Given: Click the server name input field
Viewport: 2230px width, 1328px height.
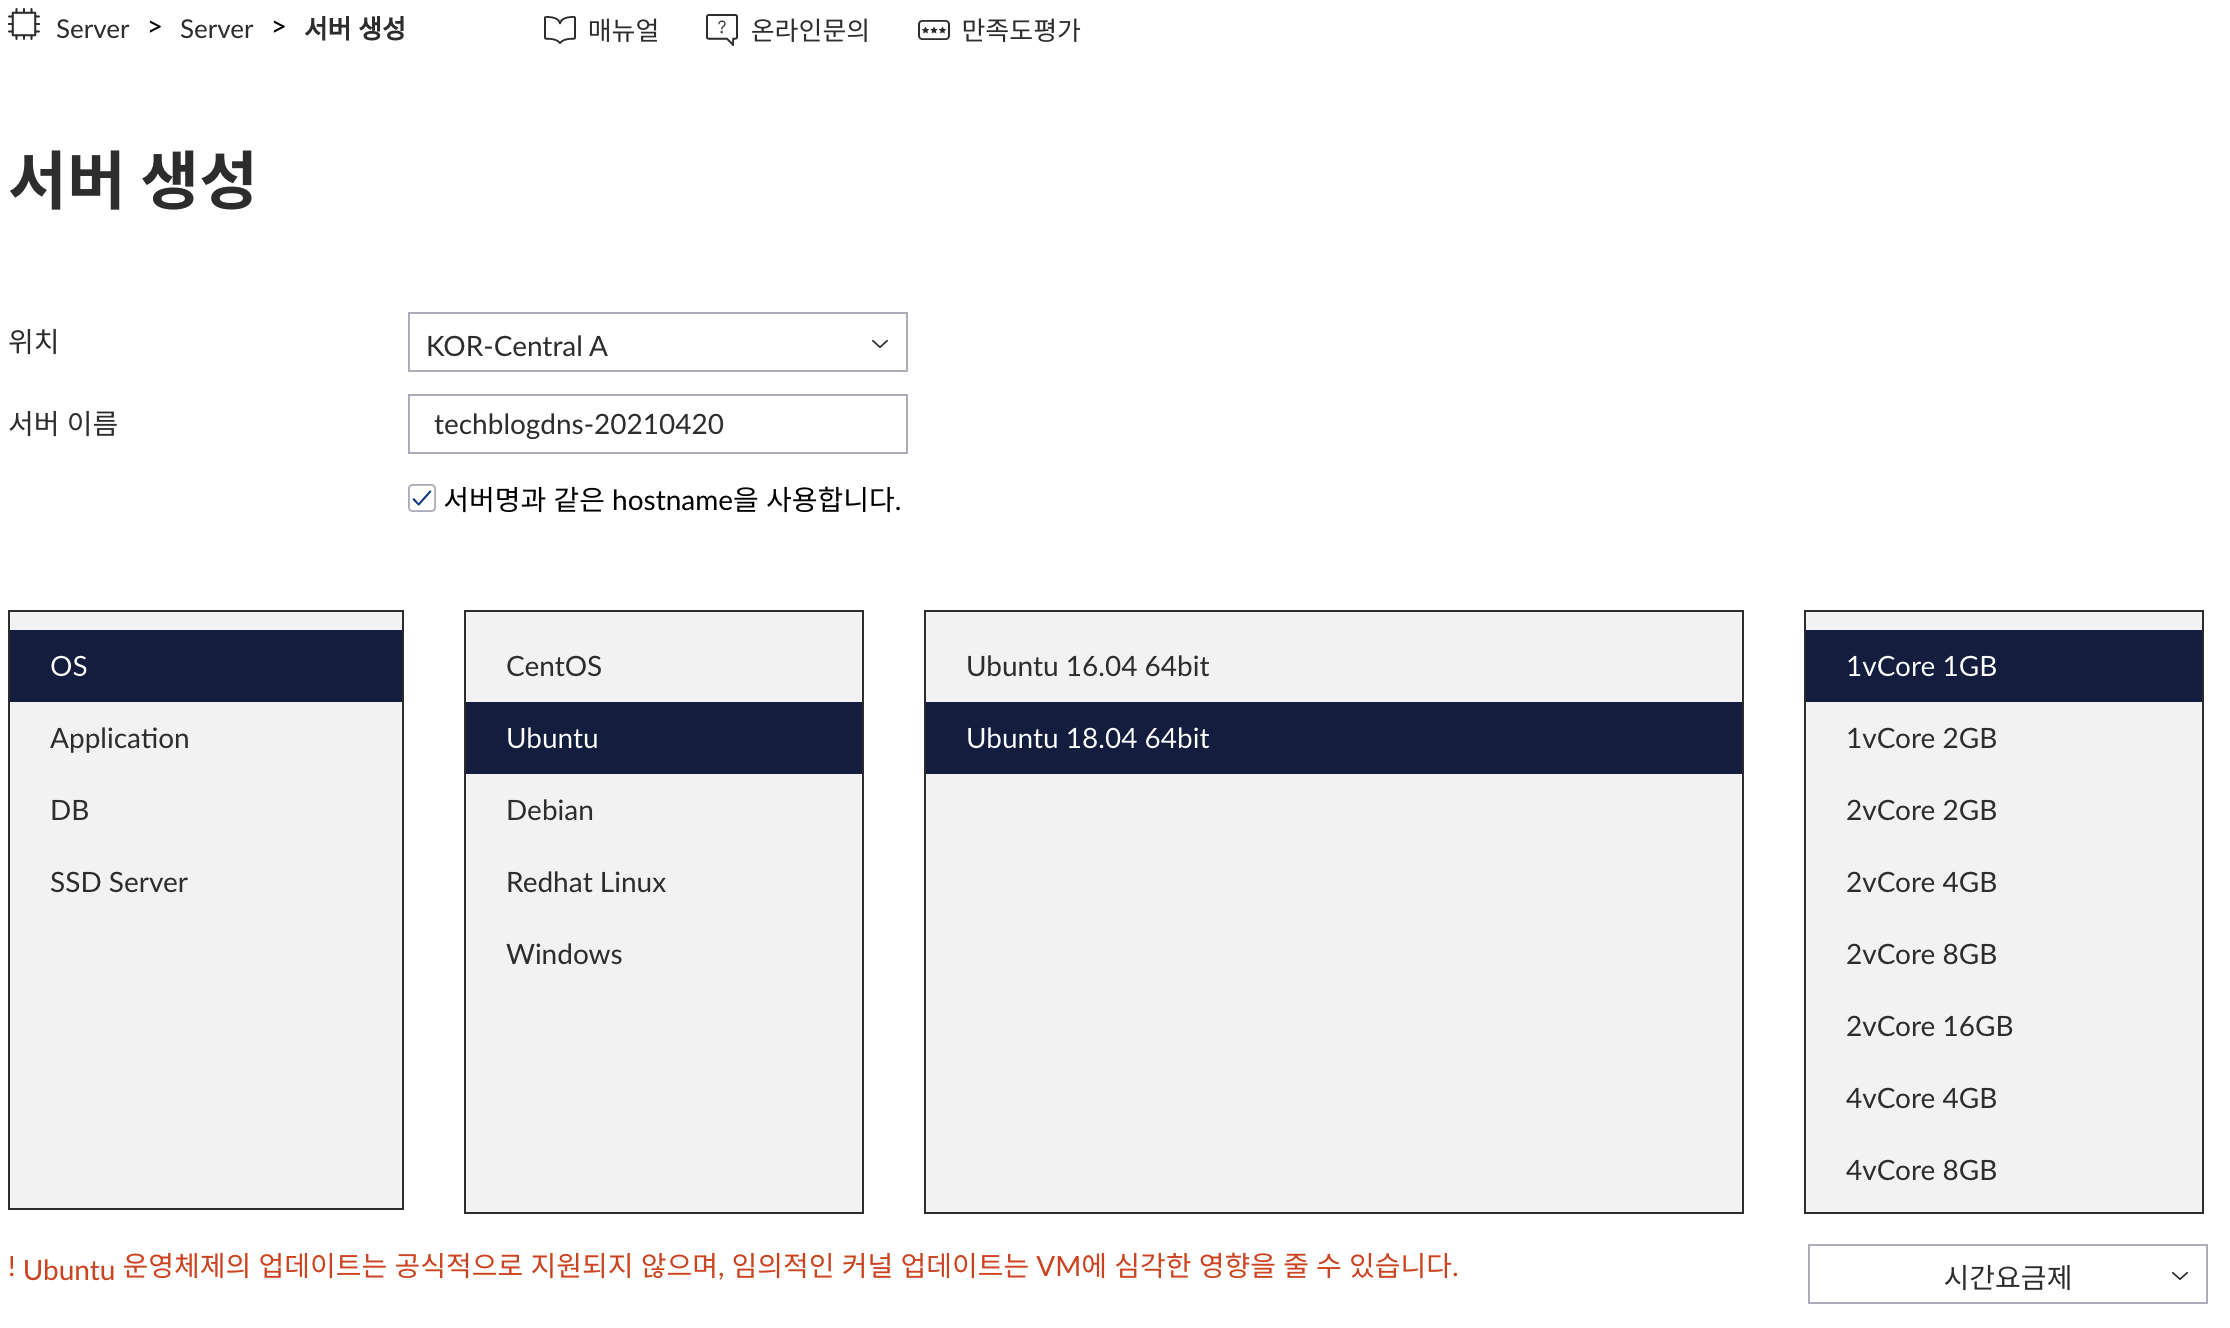Looking at the screenshot, I should (657, 424).
